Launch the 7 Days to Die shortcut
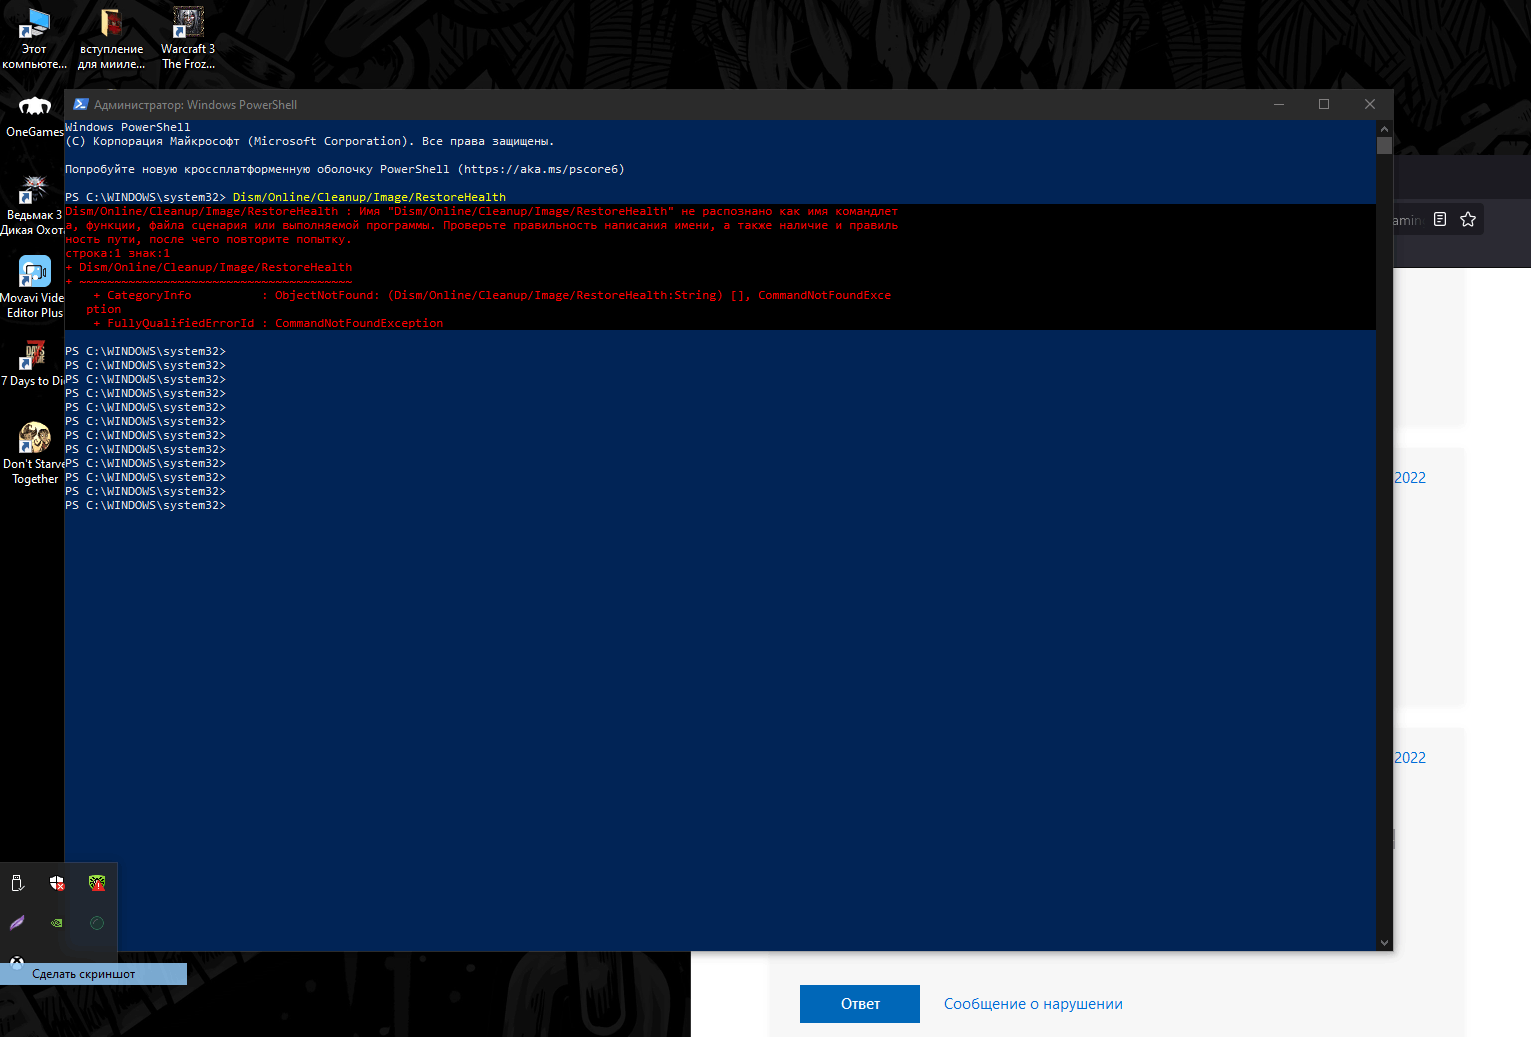This screenshot has width=1531, height=1037. point(33,363)
